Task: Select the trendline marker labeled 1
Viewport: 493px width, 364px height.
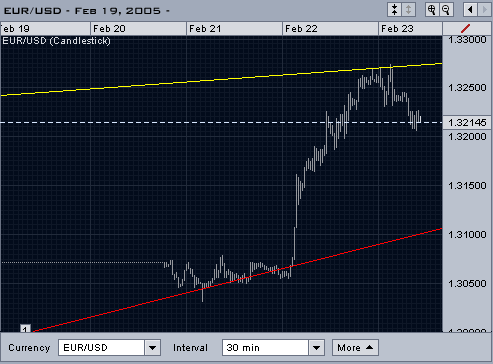Action: pos(25,329)
